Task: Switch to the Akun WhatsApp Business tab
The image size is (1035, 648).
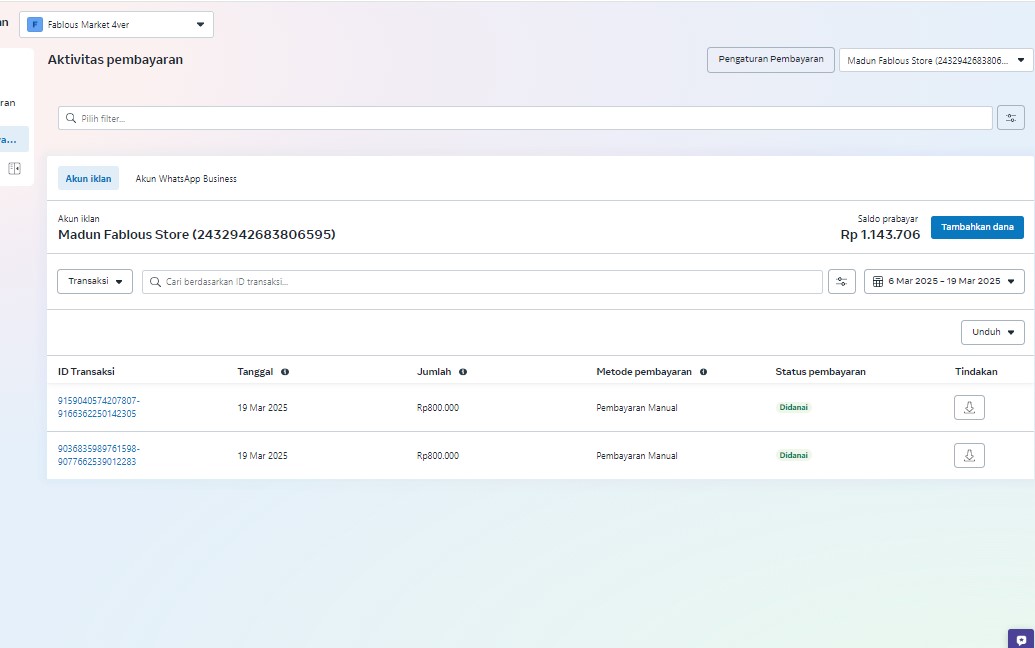Action: (x=186, y=179)
